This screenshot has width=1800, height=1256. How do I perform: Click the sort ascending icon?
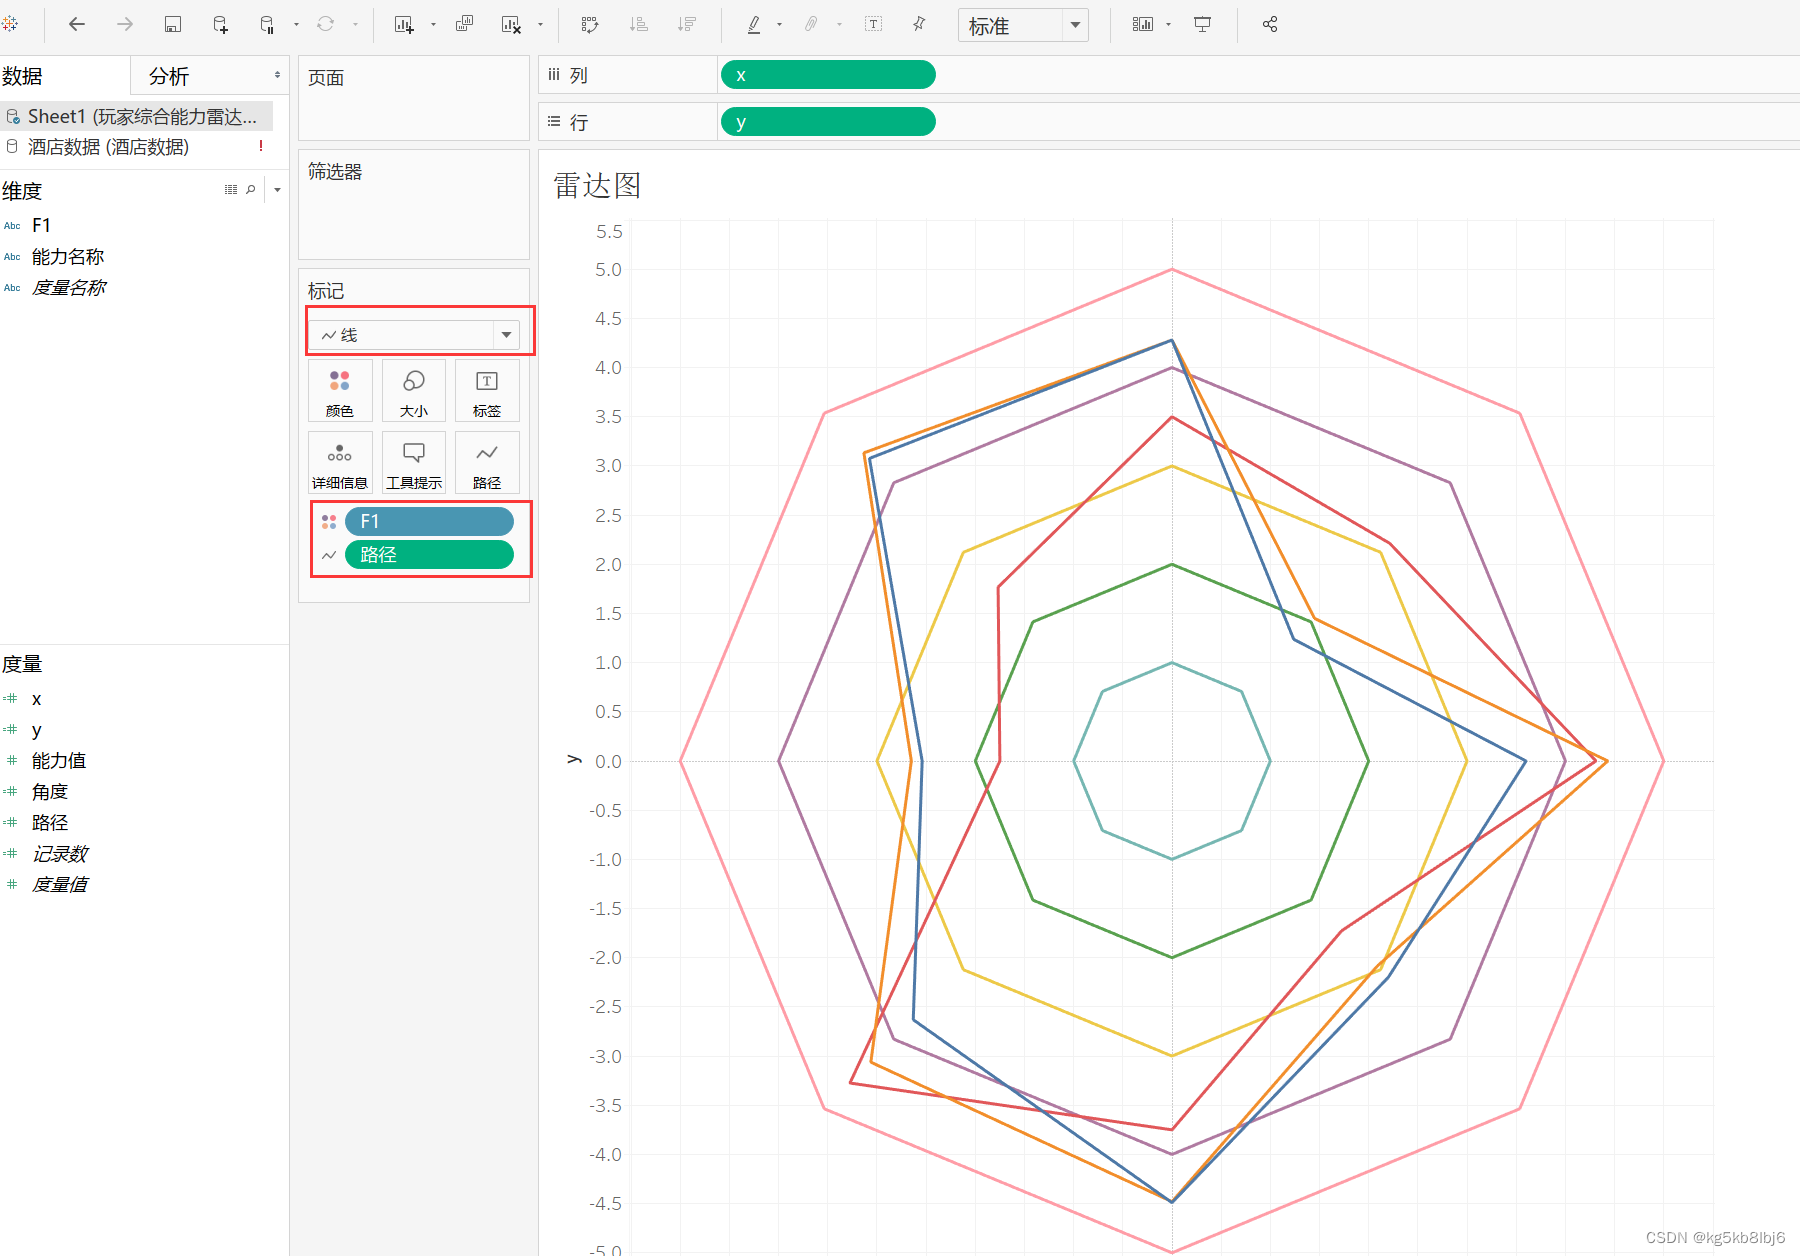pyautogui.click(x=638, y=24)
